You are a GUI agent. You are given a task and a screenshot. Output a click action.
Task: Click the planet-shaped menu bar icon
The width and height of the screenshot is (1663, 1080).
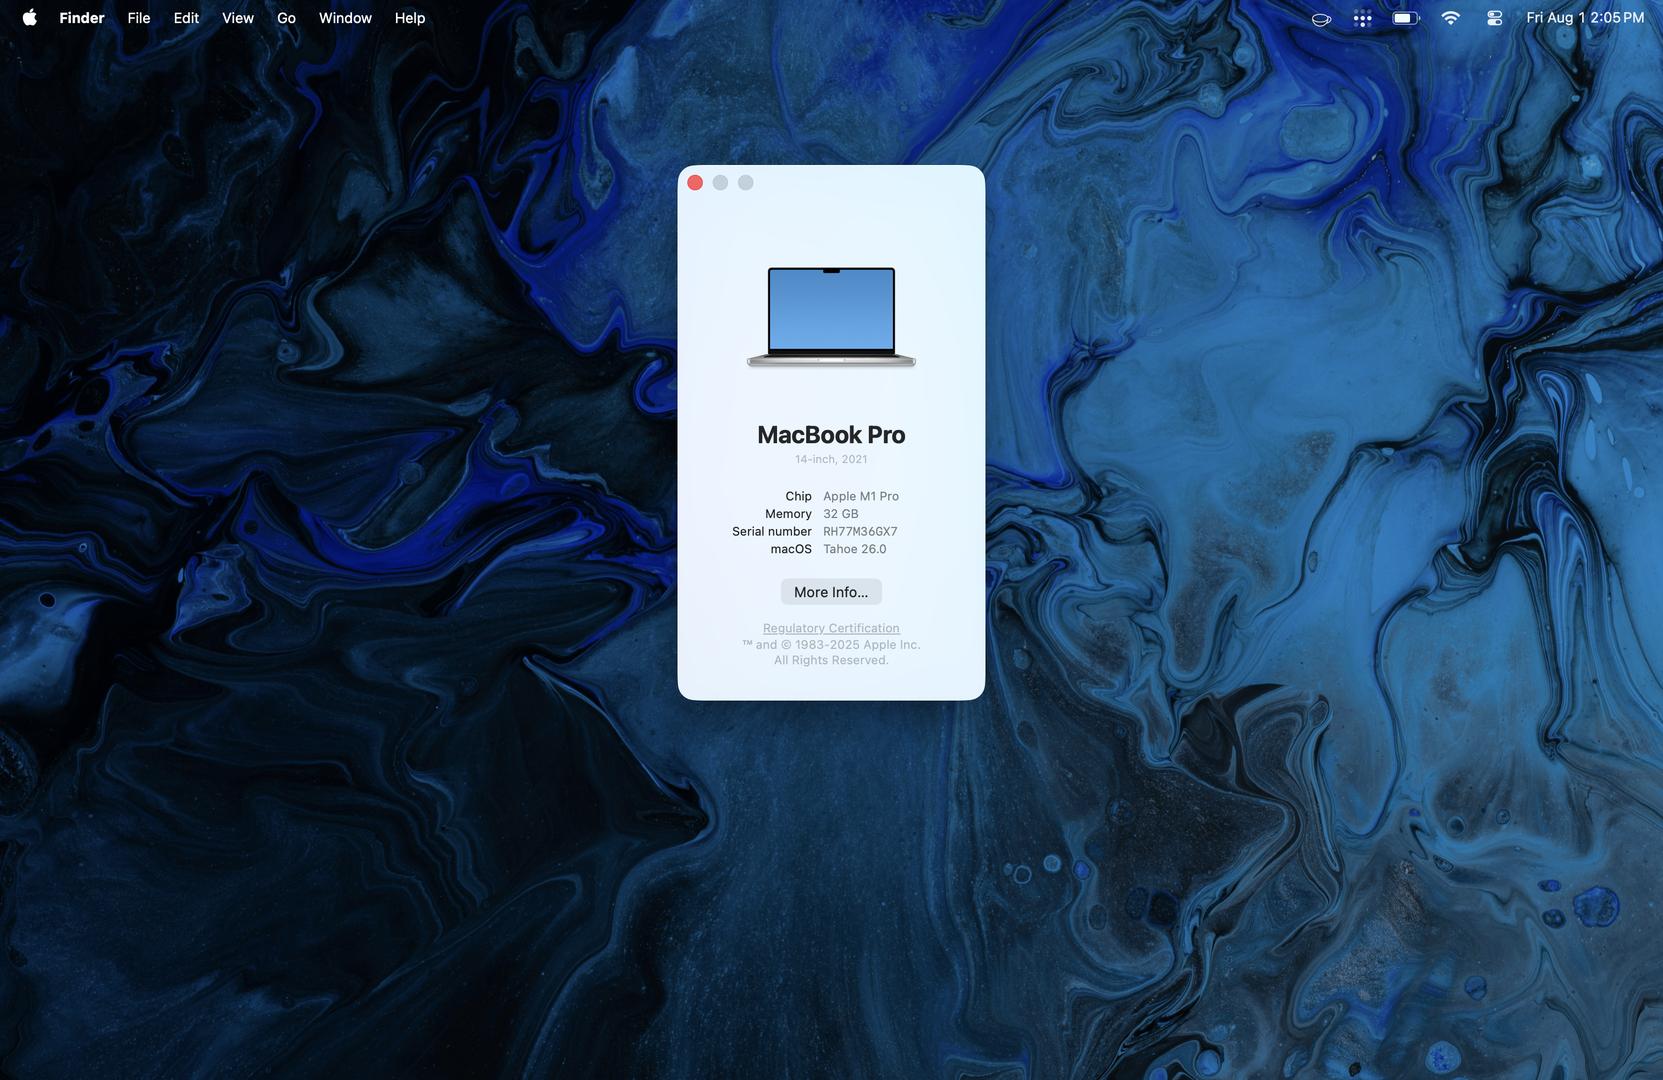coord(1321,18)
